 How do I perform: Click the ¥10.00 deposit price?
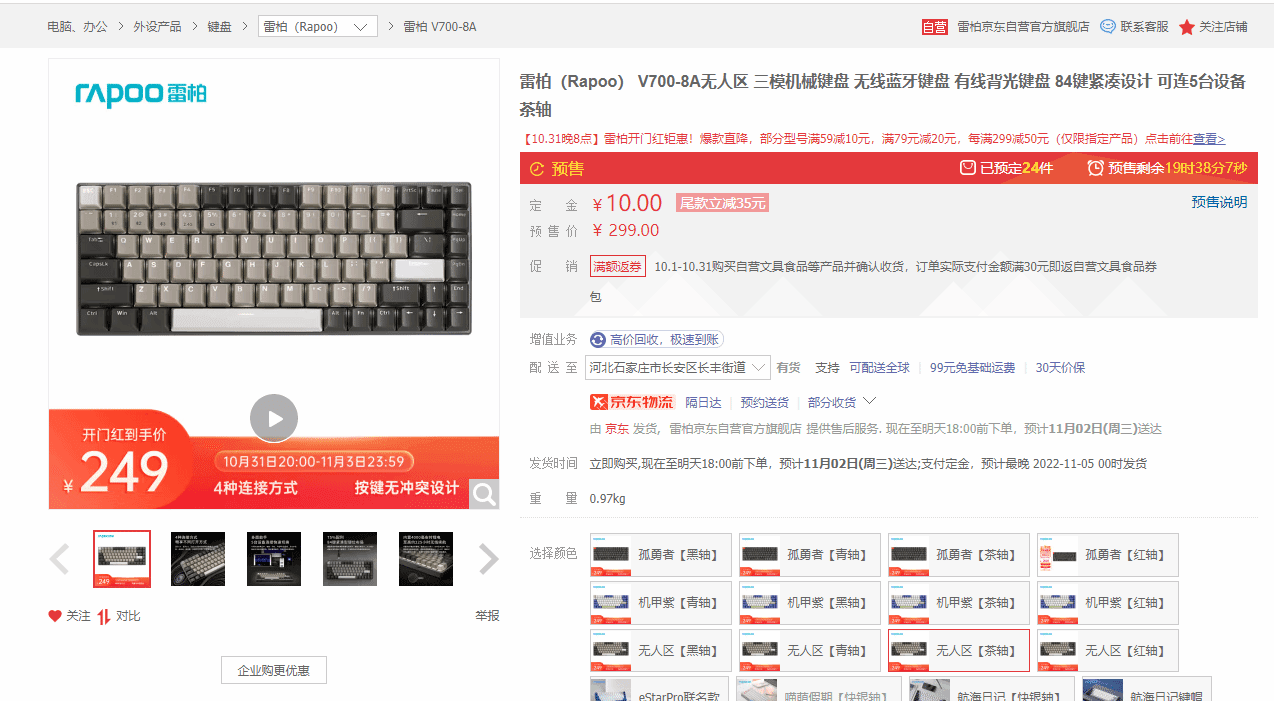point(627,204)
